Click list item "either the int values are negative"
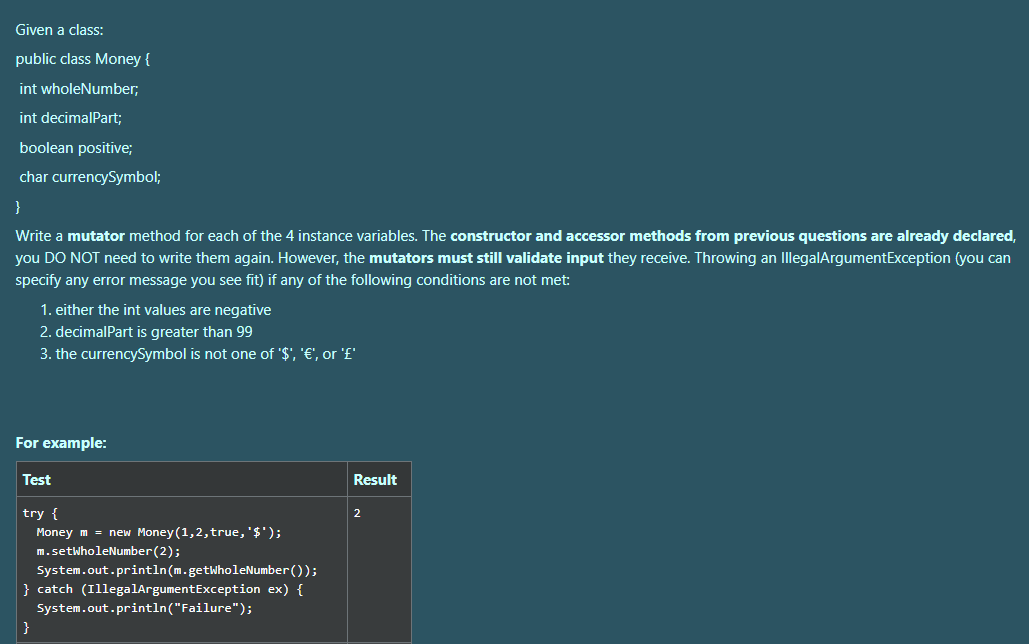Viewport: 1029px width, 644px height. tap(163, 310)
